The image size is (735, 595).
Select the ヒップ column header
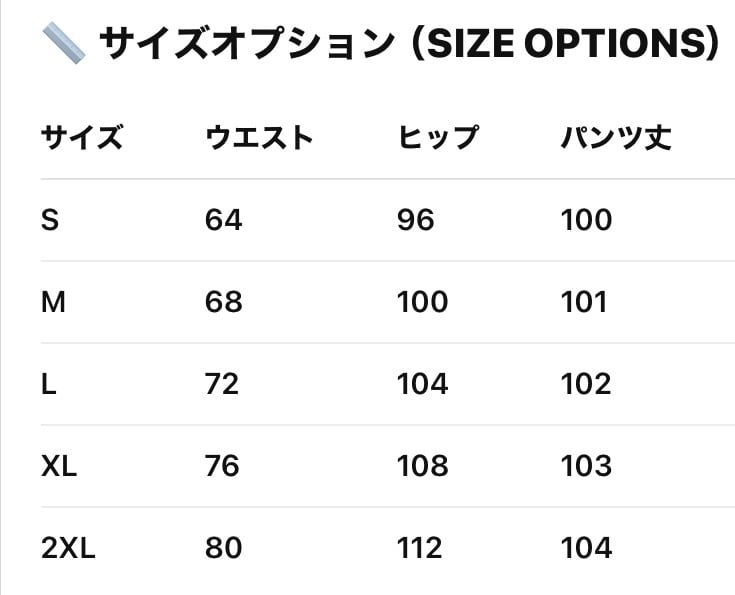coord(438,137)
